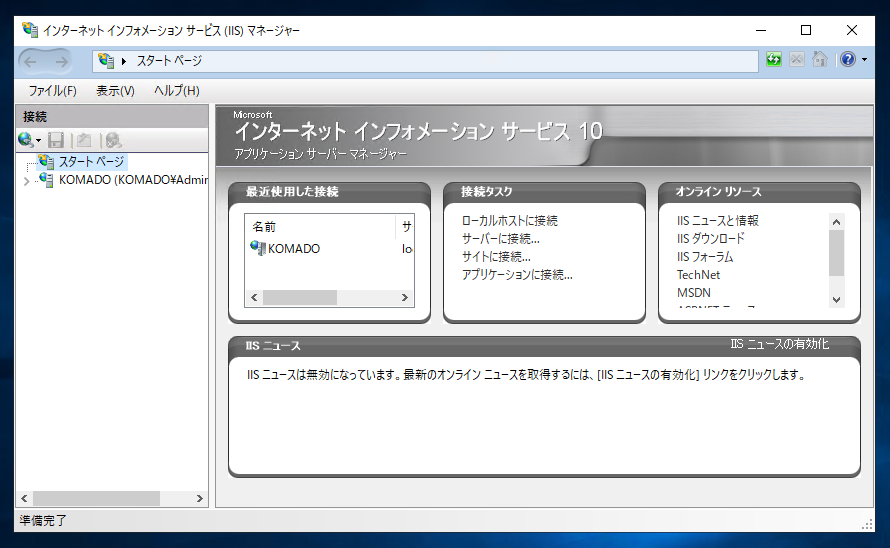
Task: Click the online resources vertical scrollbar thumb
Action: click(x=837, y=253)
